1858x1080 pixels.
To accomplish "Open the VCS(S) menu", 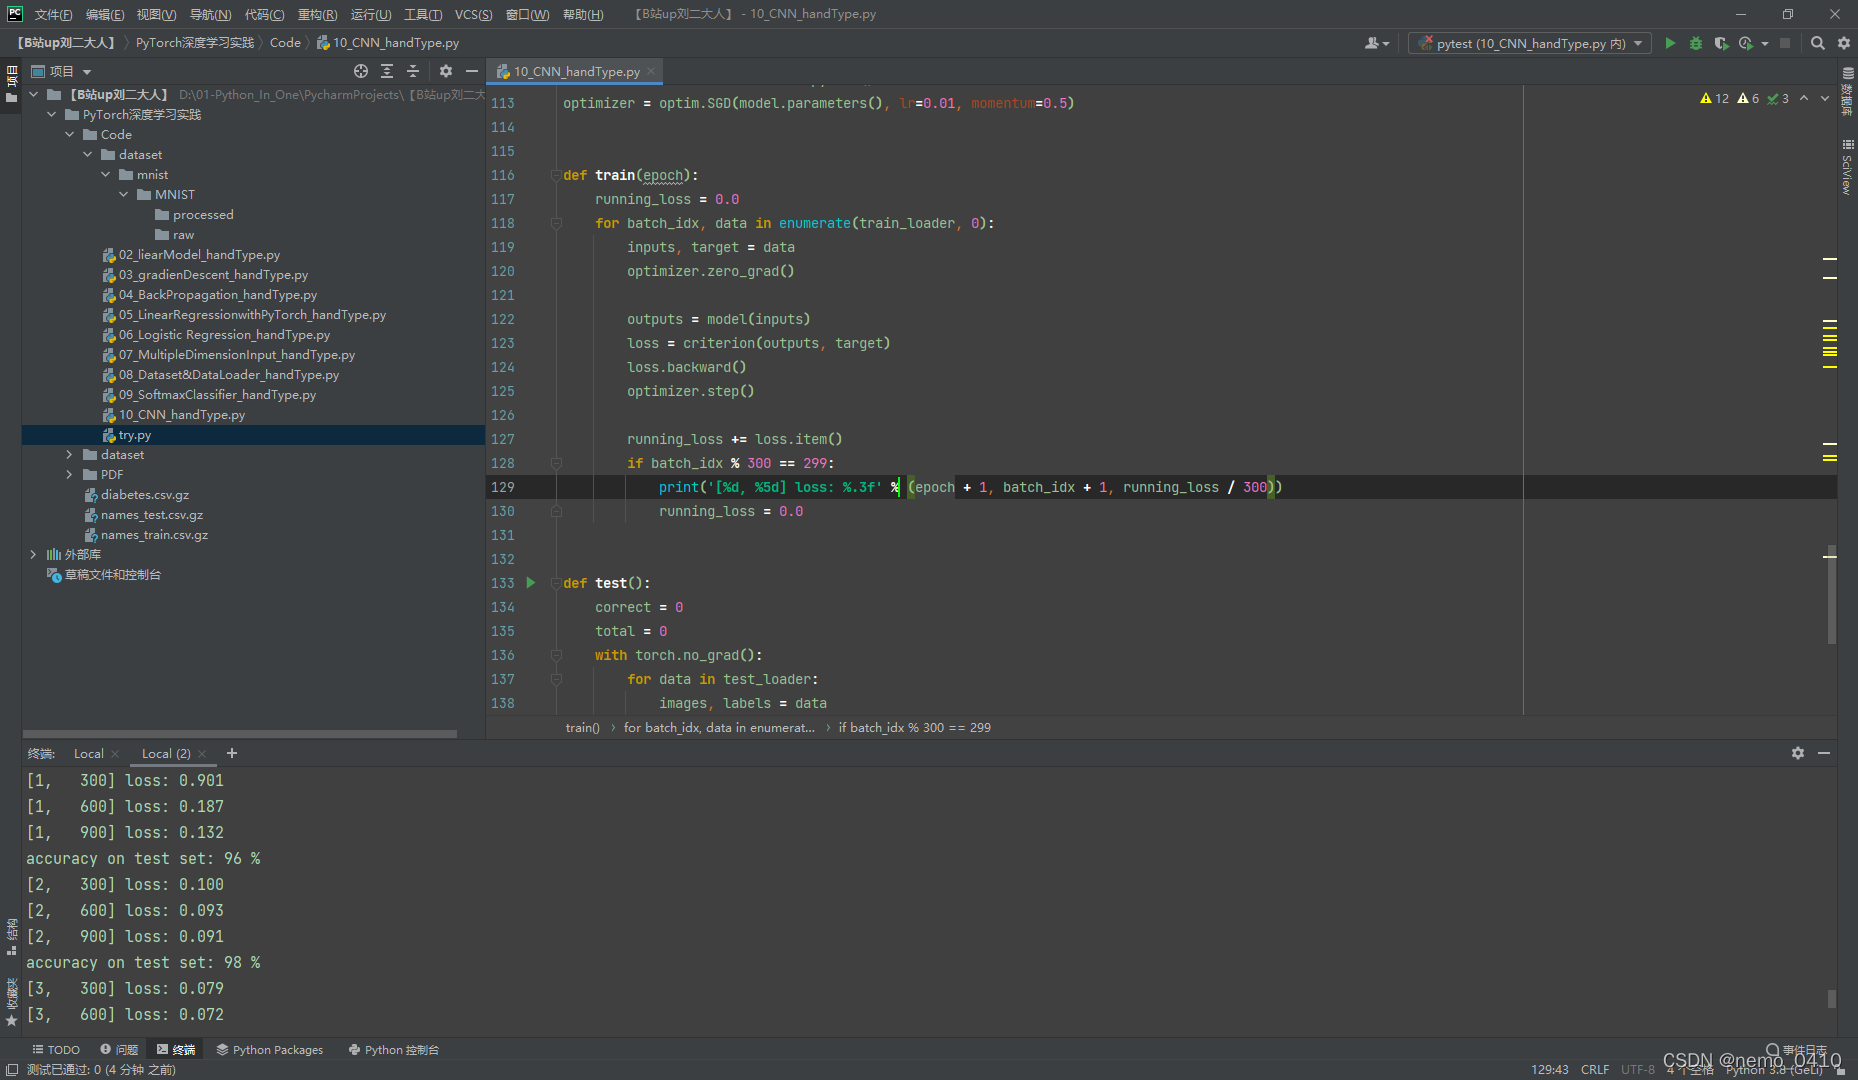I will coord(473,14).
